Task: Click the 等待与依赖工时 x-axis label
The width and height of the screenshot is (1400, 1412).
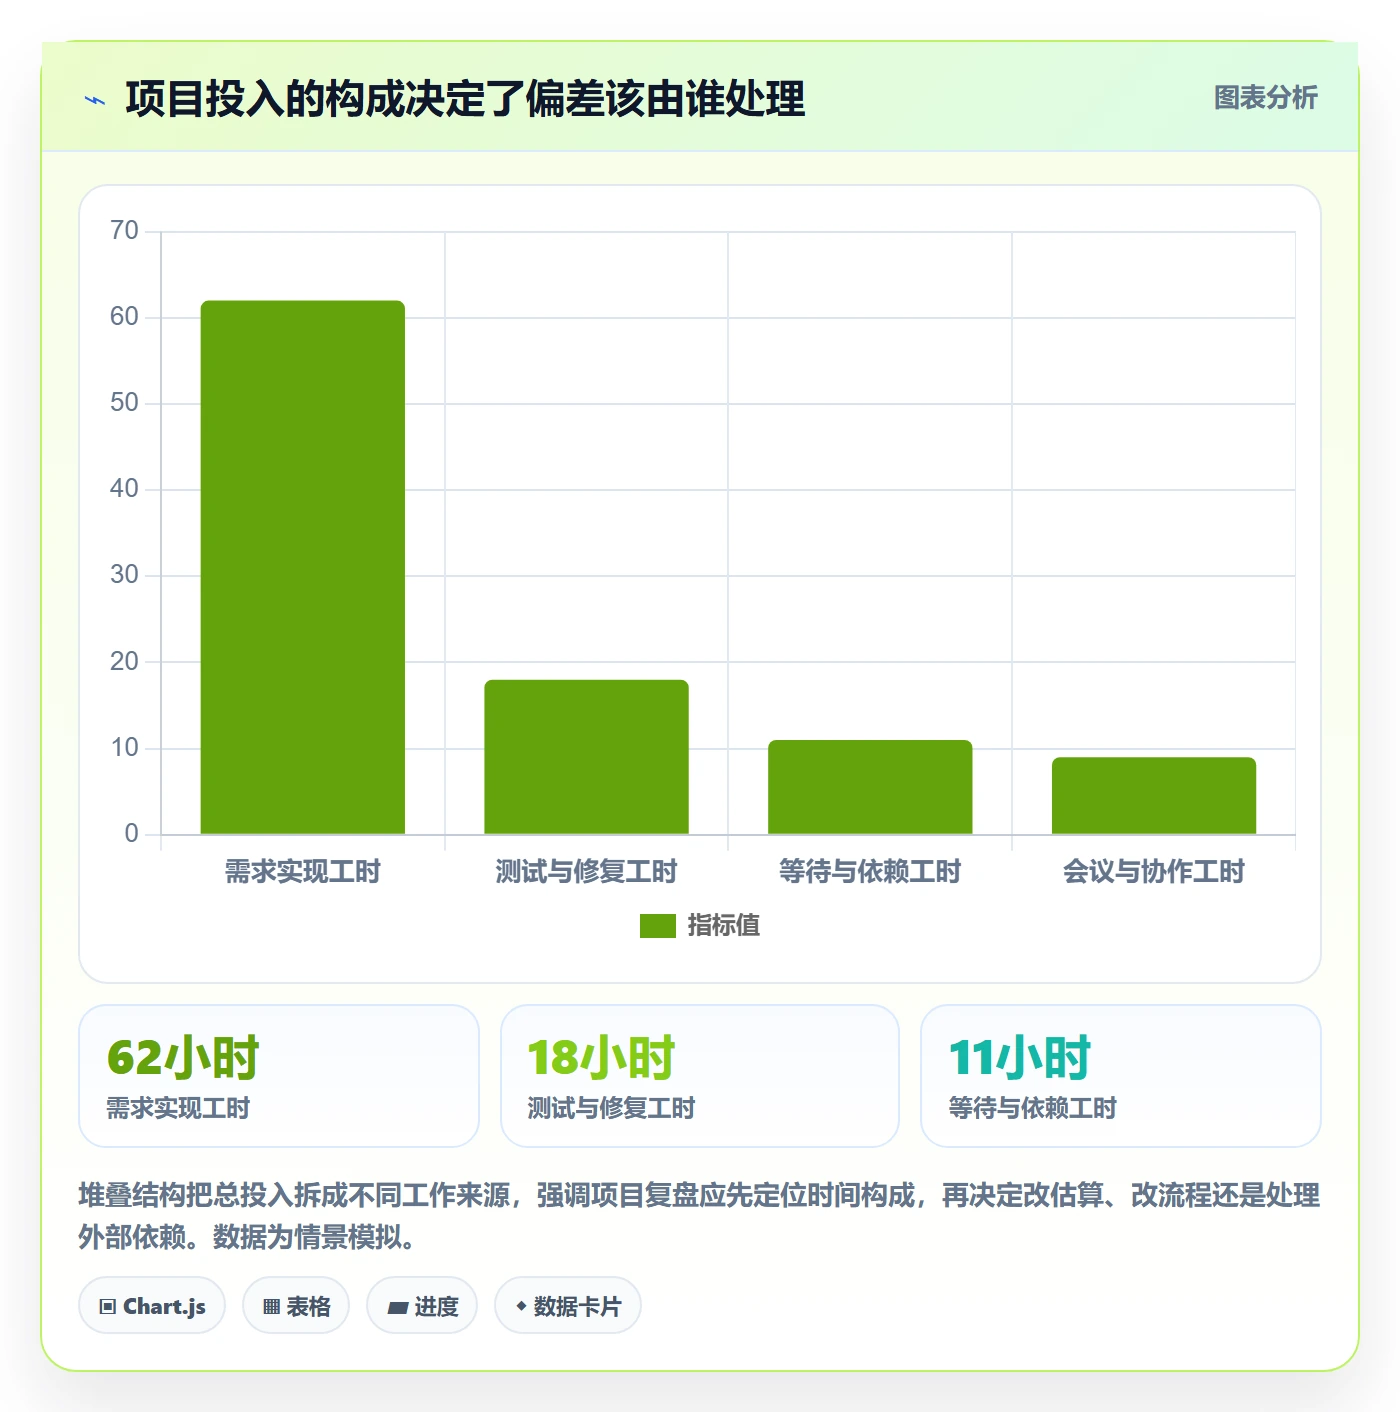Action: 870,872
